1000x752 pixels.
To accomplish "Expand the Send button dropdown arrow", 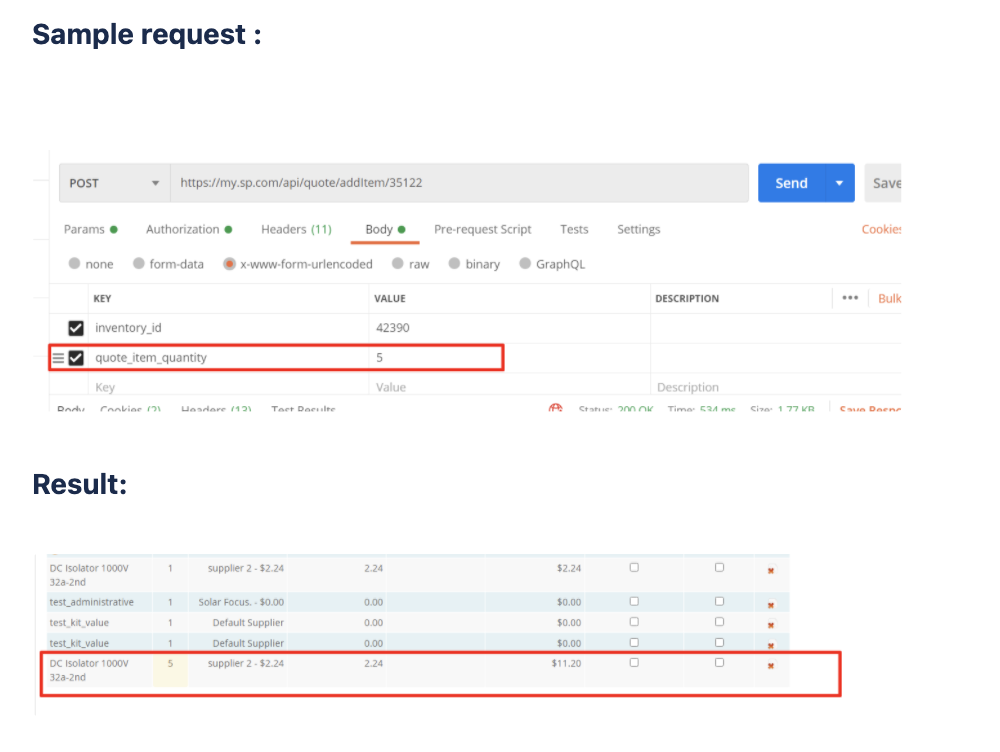I will 839,183.
